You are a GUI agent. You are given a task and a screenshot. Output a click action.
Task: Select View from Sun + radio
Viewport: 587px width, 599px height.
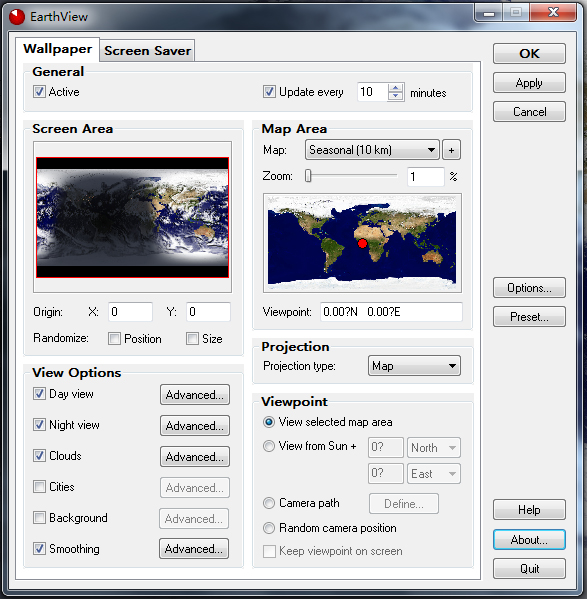[269, 446]
